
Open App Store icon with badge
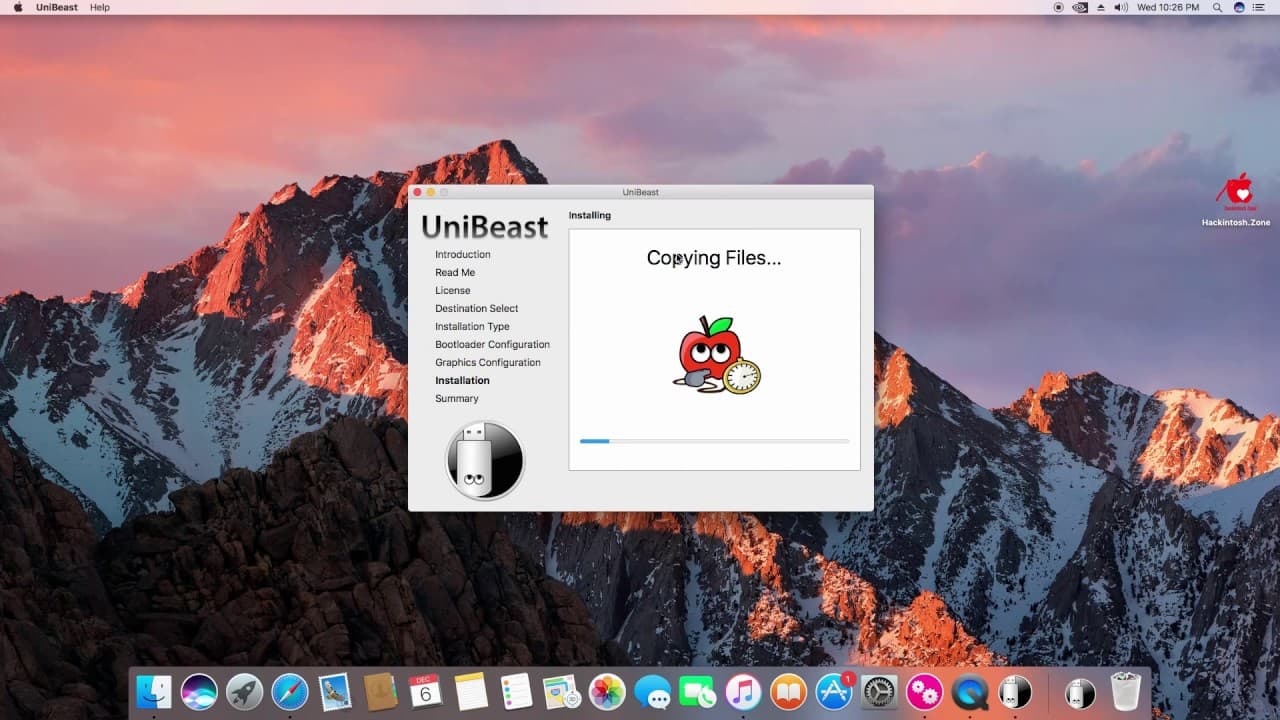834,691
